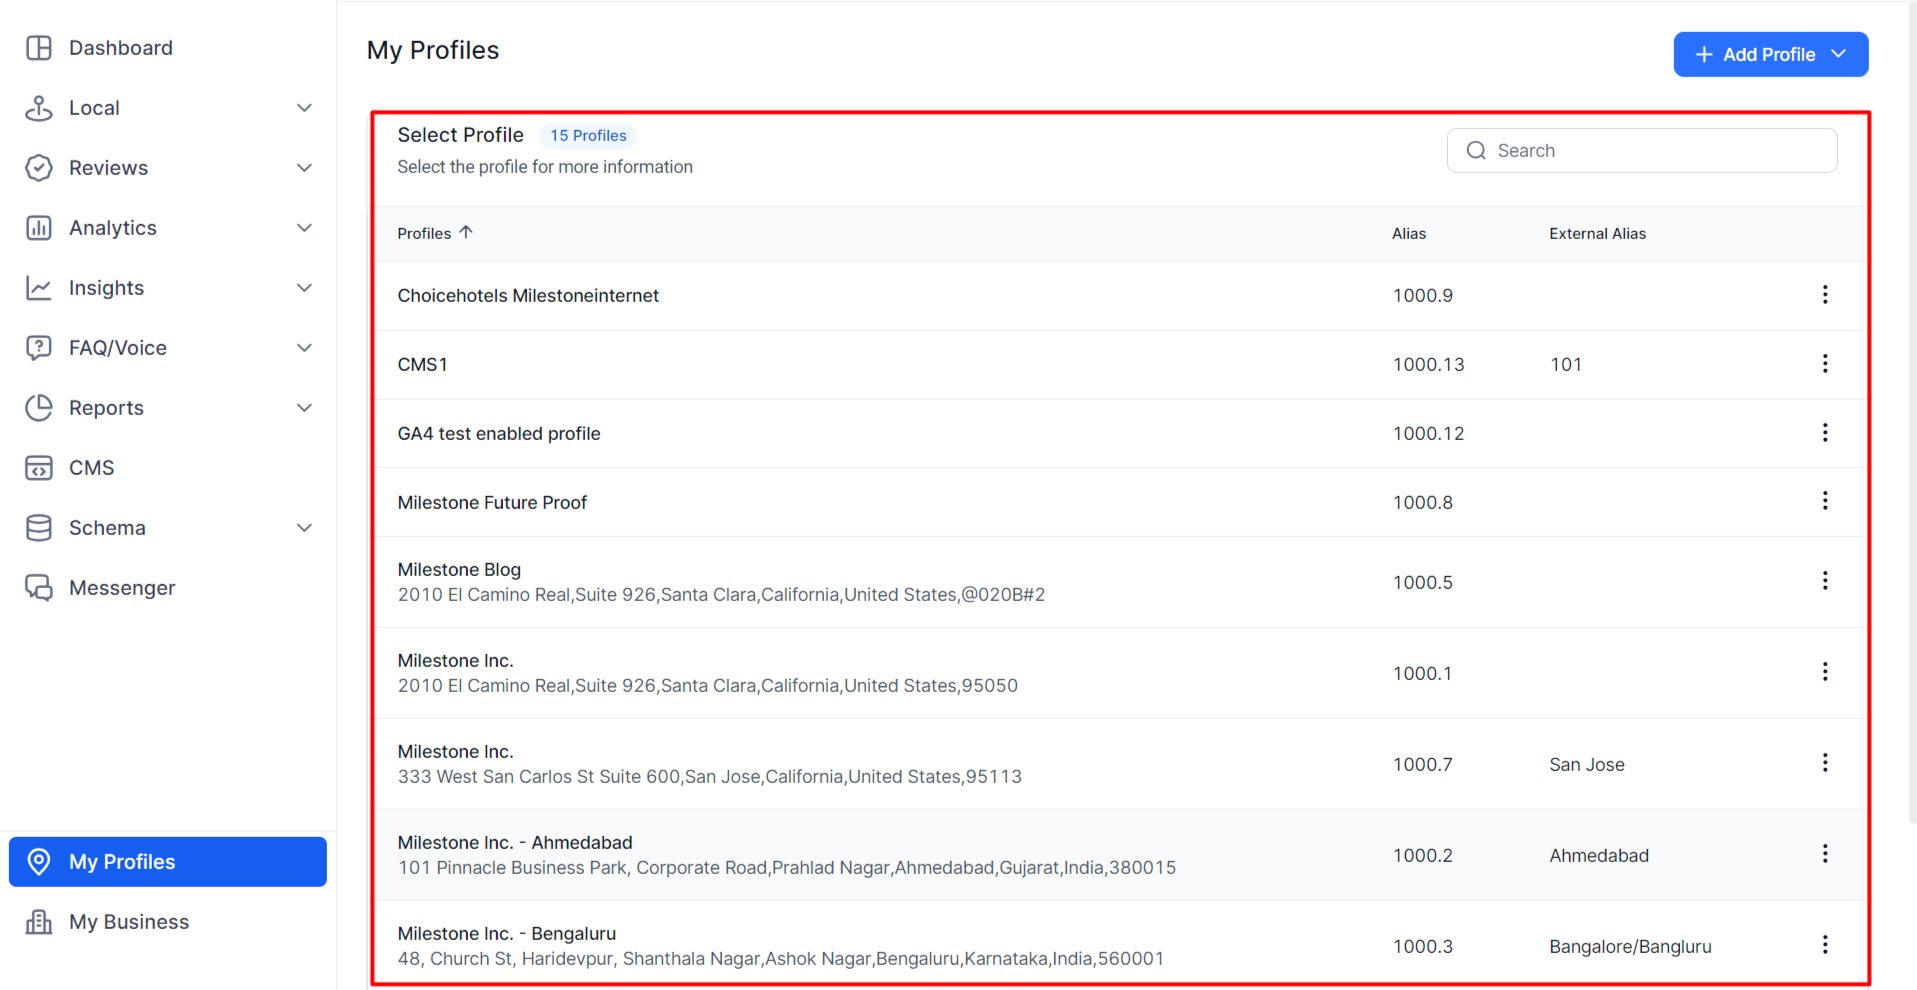This screenshot has width=1917, height=990.
Task: Click alias value 1000.8
Action: [x=1423, y=503]
